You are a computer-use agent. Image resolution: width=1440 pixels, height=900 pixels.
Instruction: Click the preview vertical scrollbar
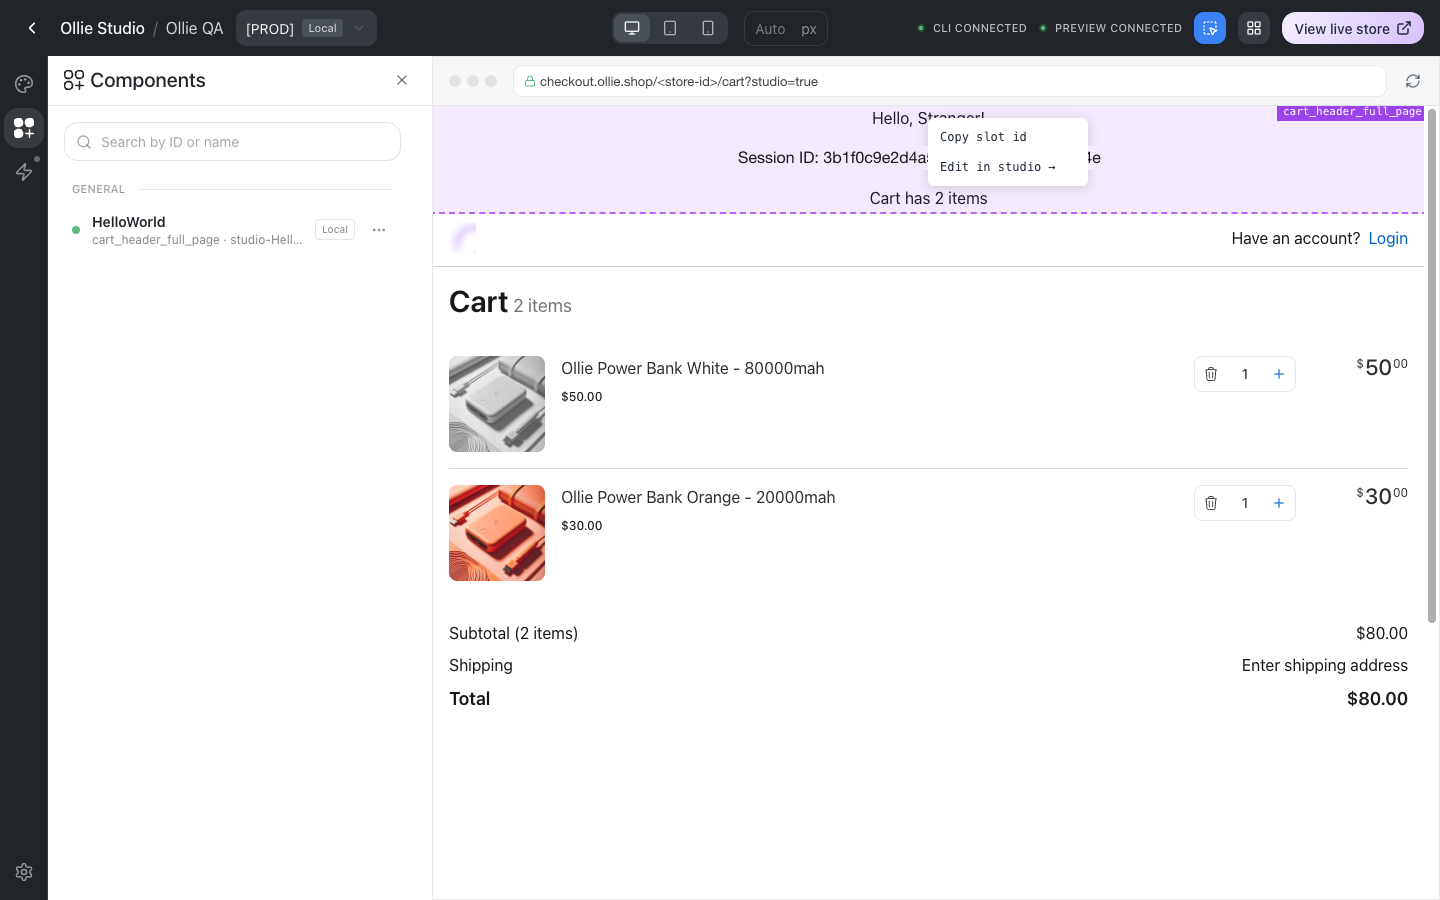coord(1432,365)
